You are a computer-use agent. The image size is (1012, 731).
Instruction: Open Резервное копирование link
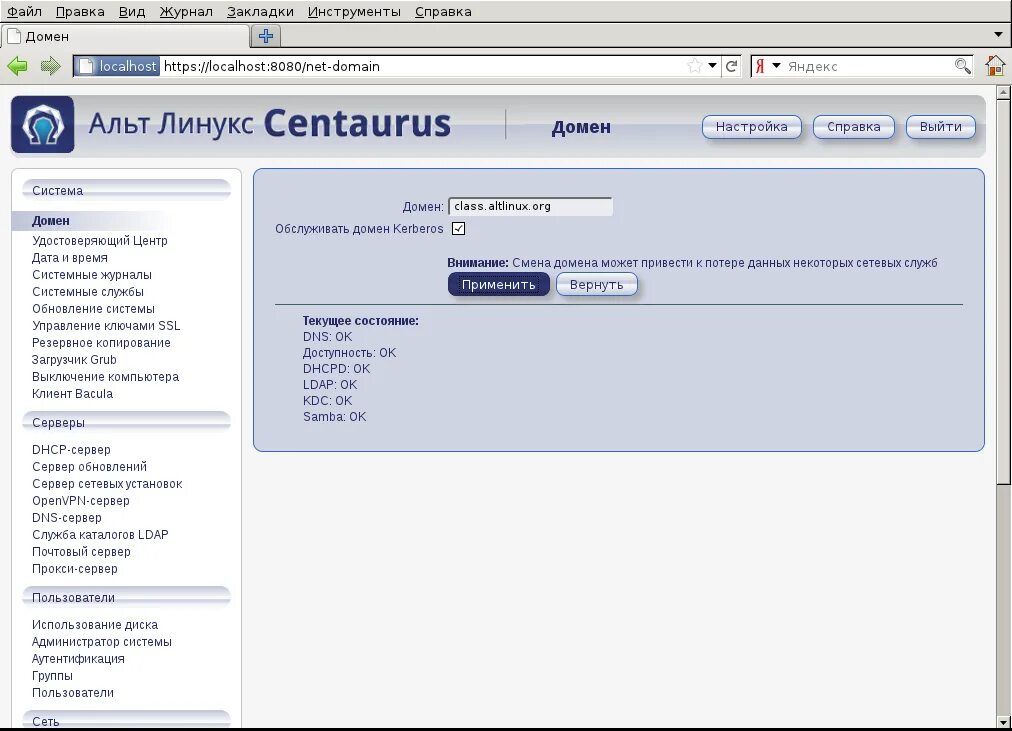(101, 343)
